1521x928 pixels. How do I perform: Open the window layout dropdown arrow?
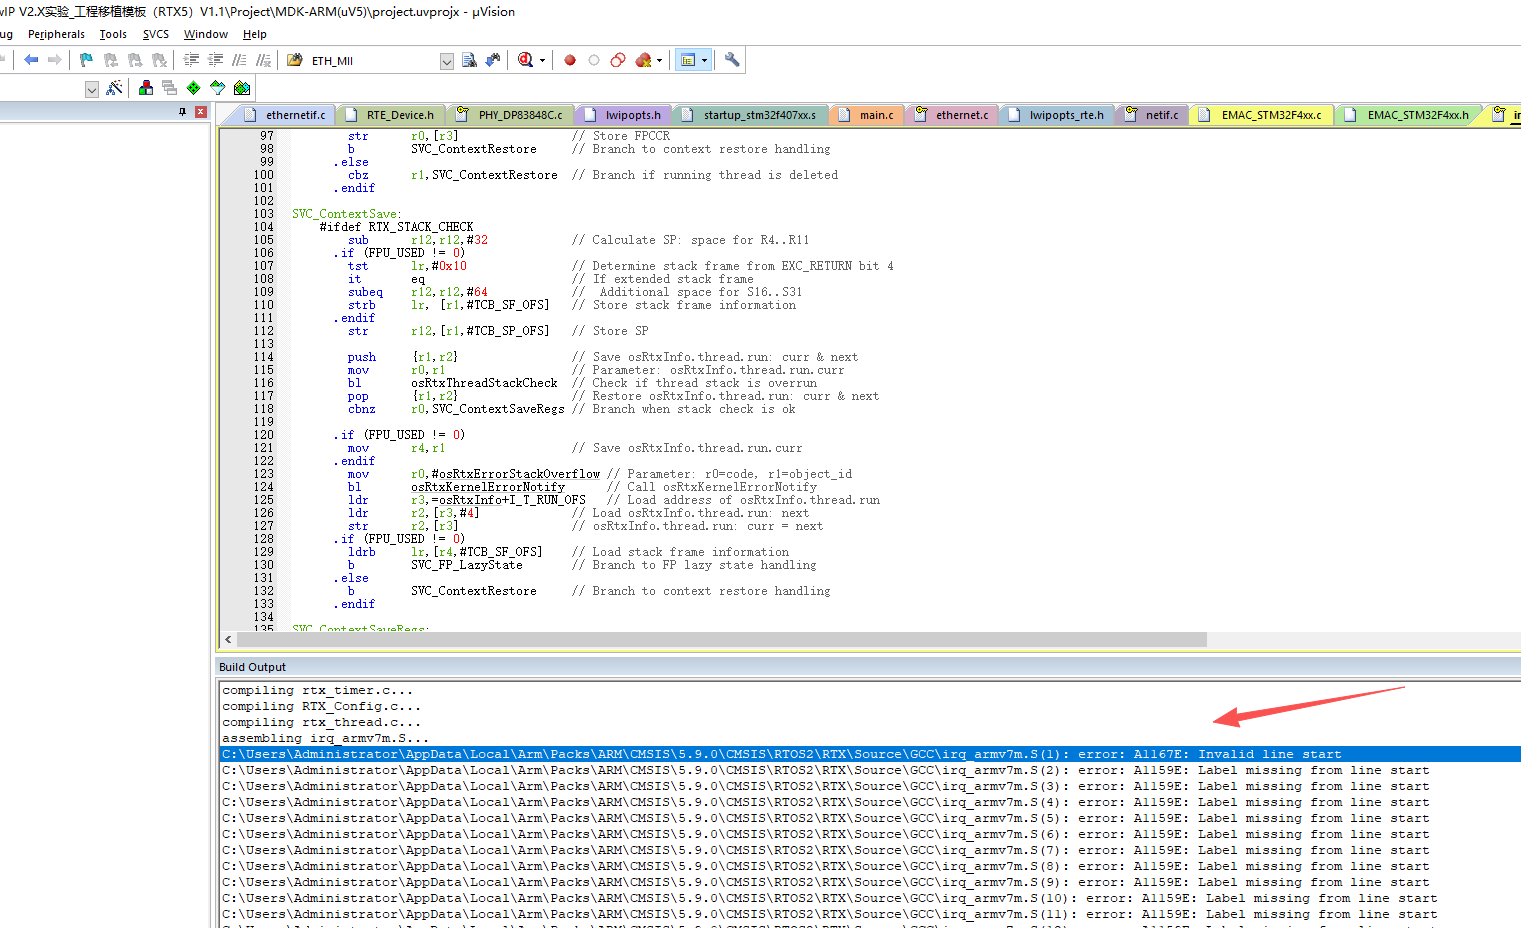[x=704, y=61]
